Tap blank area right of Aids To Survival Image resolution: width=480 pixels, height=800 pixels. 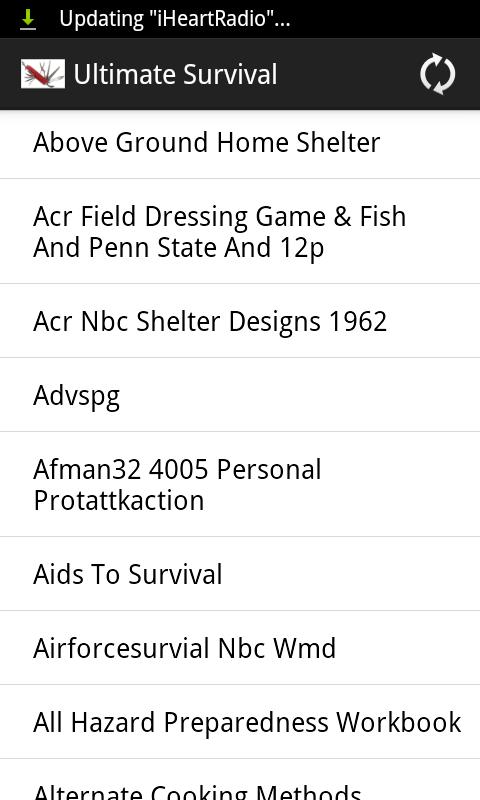(351, 574)
